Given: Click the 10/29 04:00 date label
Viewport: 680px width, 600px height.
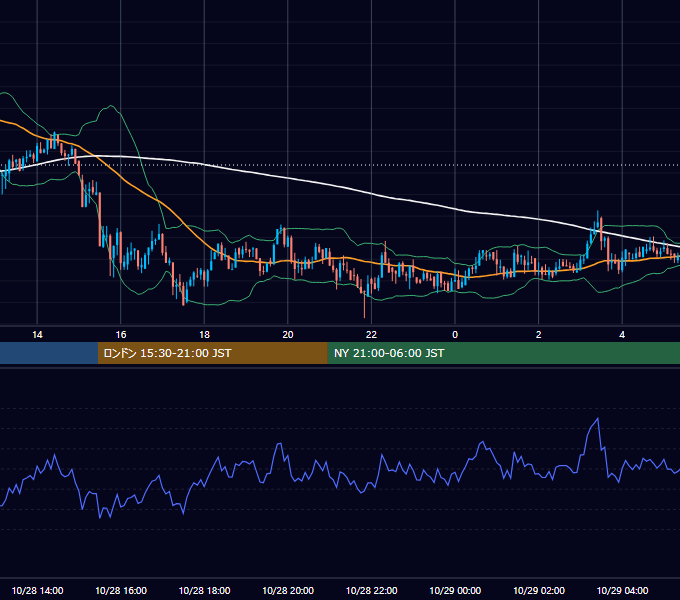Looking at the screenshot, I should [x=622, y=590].
